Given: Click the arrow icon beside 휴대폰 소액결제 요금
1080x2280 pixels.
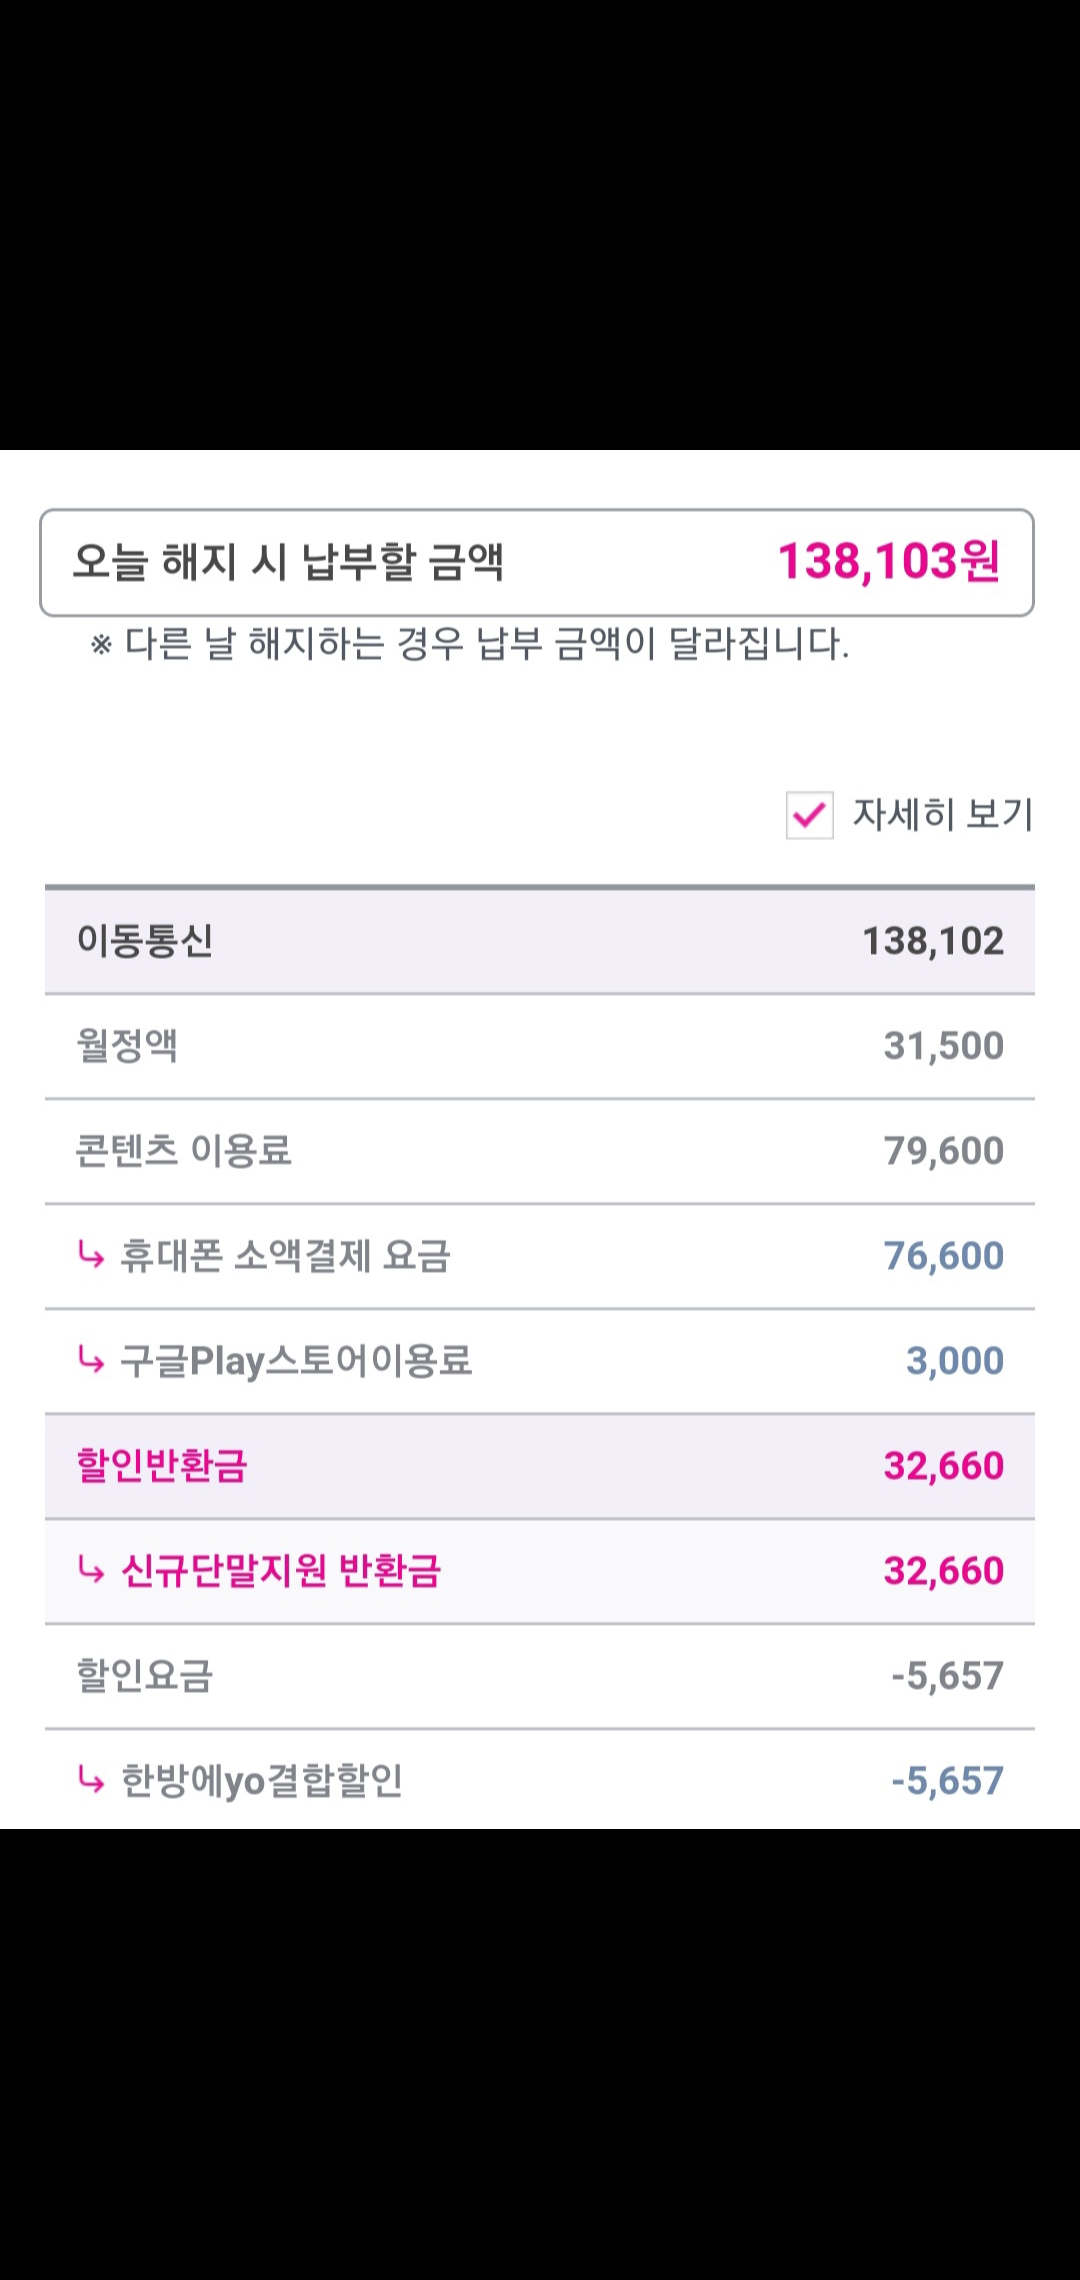Looking at the screenshot, I should click(91, 1255).
